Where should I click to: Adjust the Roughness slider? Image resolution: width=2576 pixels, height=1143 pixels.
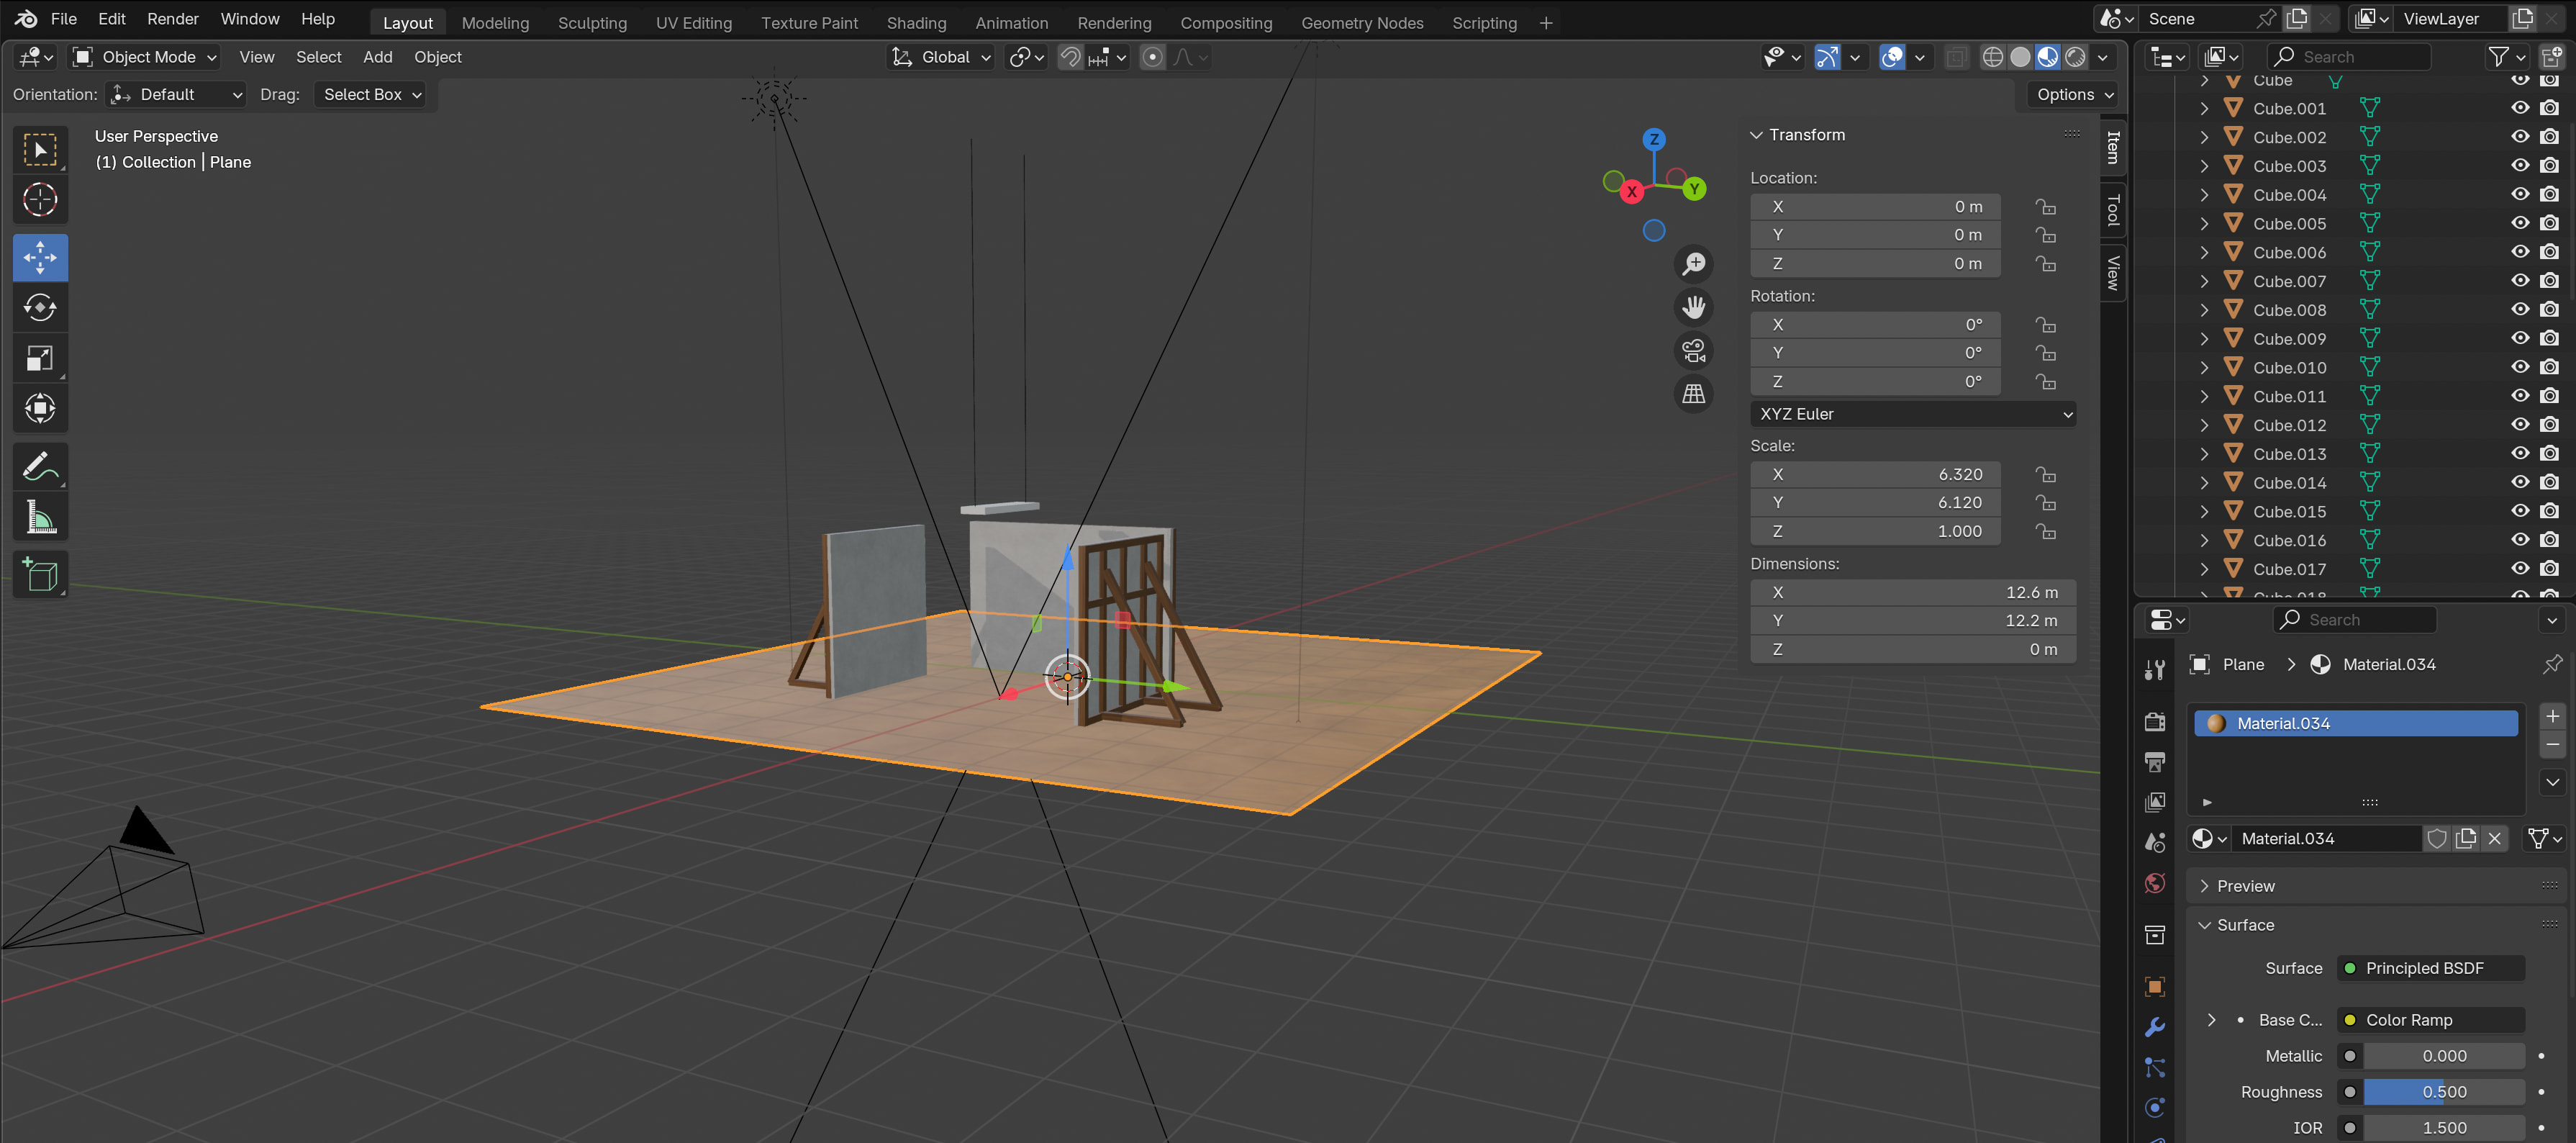2444,1092
